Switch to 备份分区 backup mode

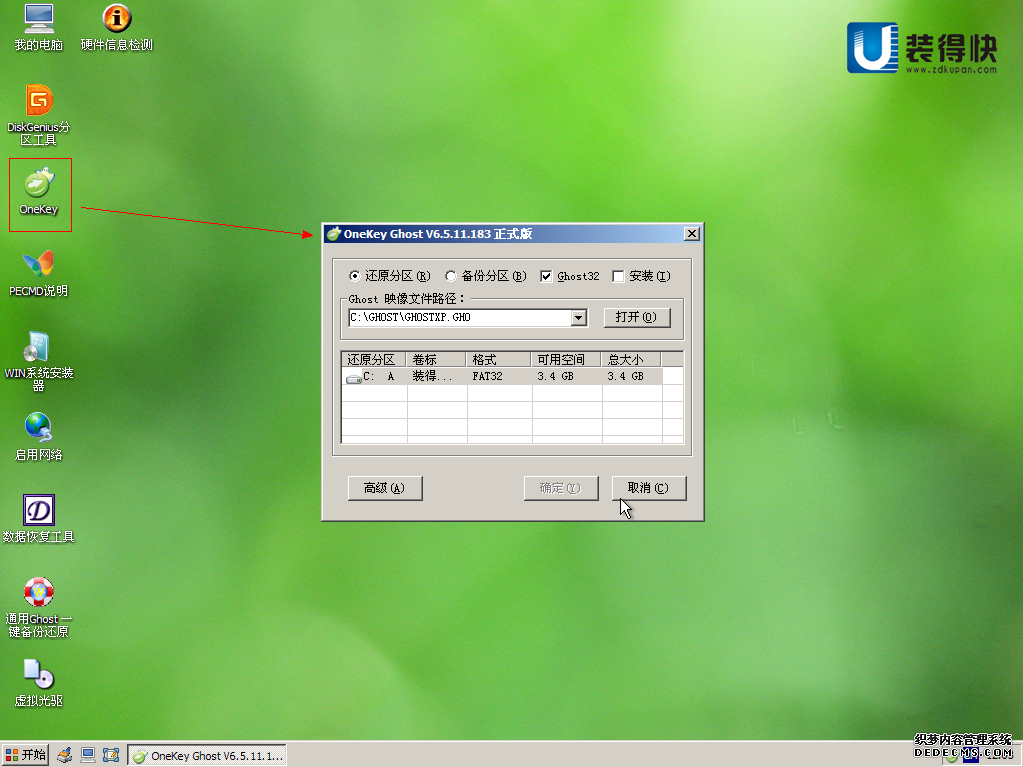pos(451,276)
